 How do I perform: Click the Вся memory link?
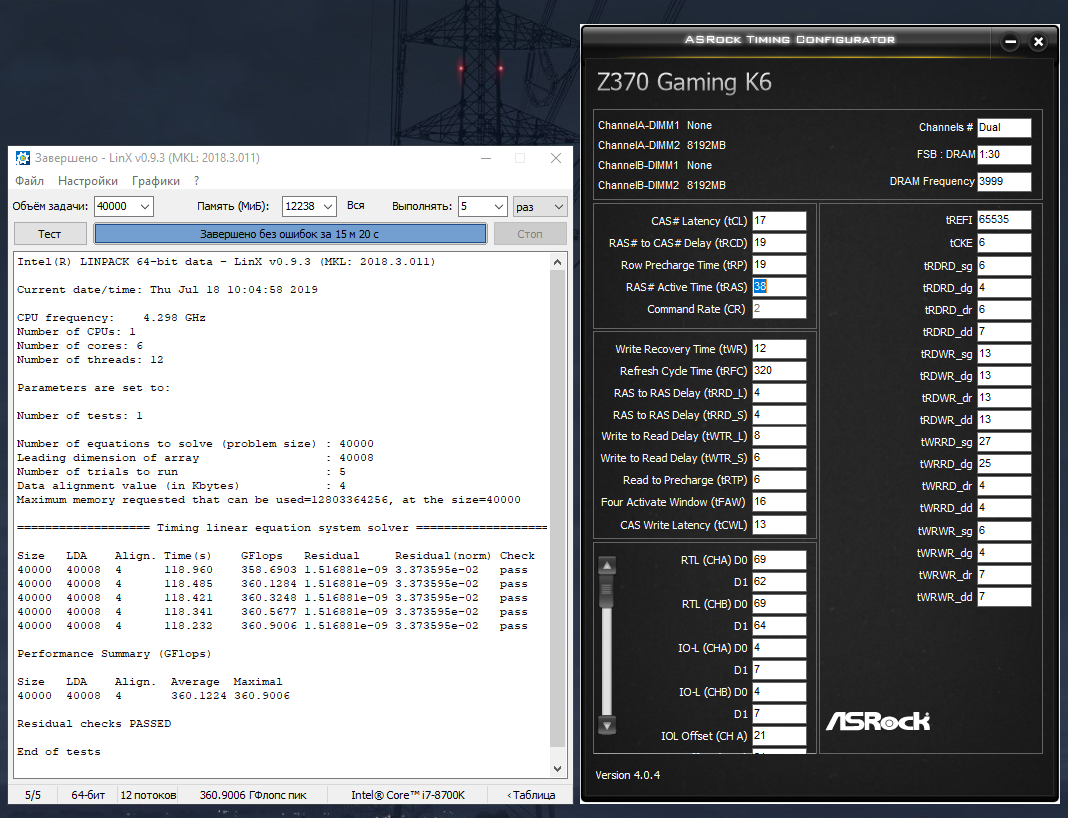click(356, 206)
